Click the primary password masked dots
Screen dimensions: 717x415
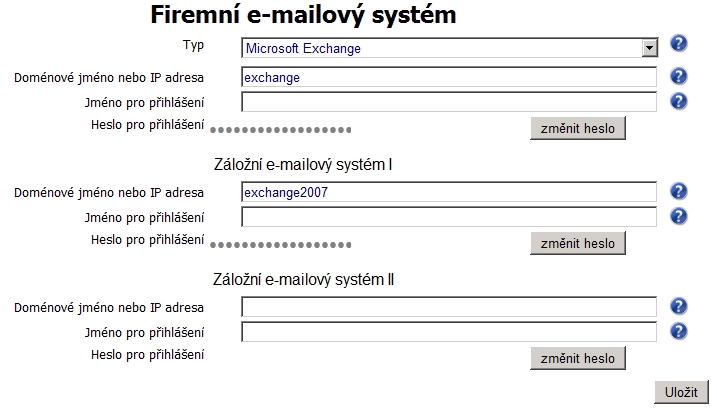coord(281,130)
